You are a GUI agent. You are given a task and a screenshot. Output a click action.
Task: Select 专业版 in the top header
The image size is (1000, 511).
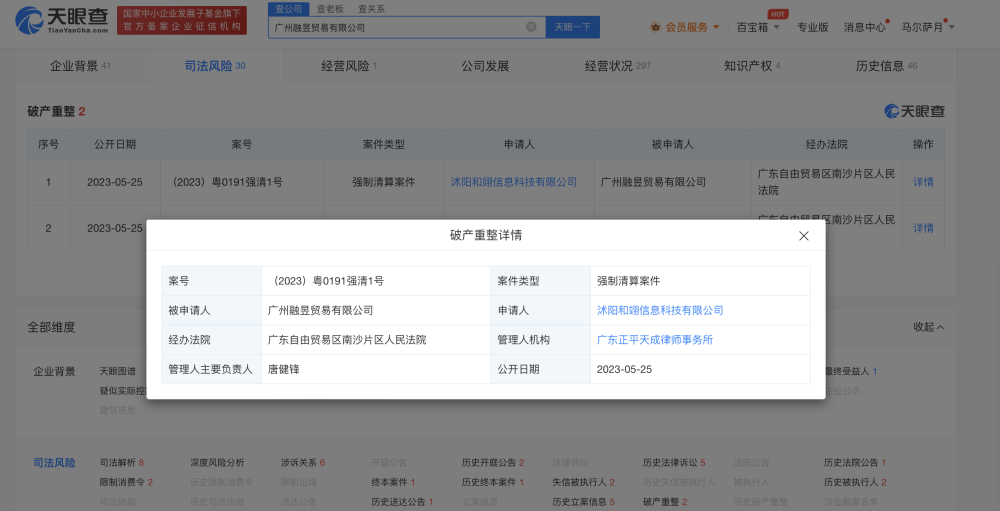[812, 27]
